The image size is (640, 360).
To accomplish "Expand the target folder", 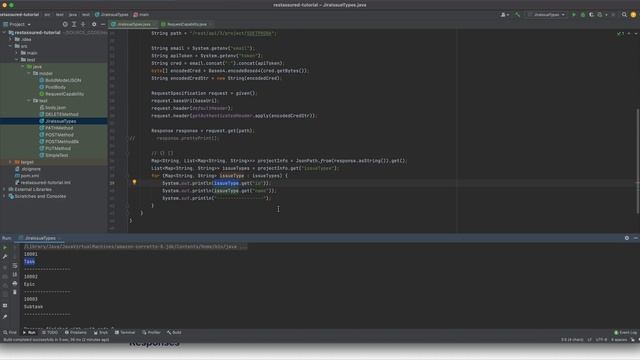I will coord(10,162).
